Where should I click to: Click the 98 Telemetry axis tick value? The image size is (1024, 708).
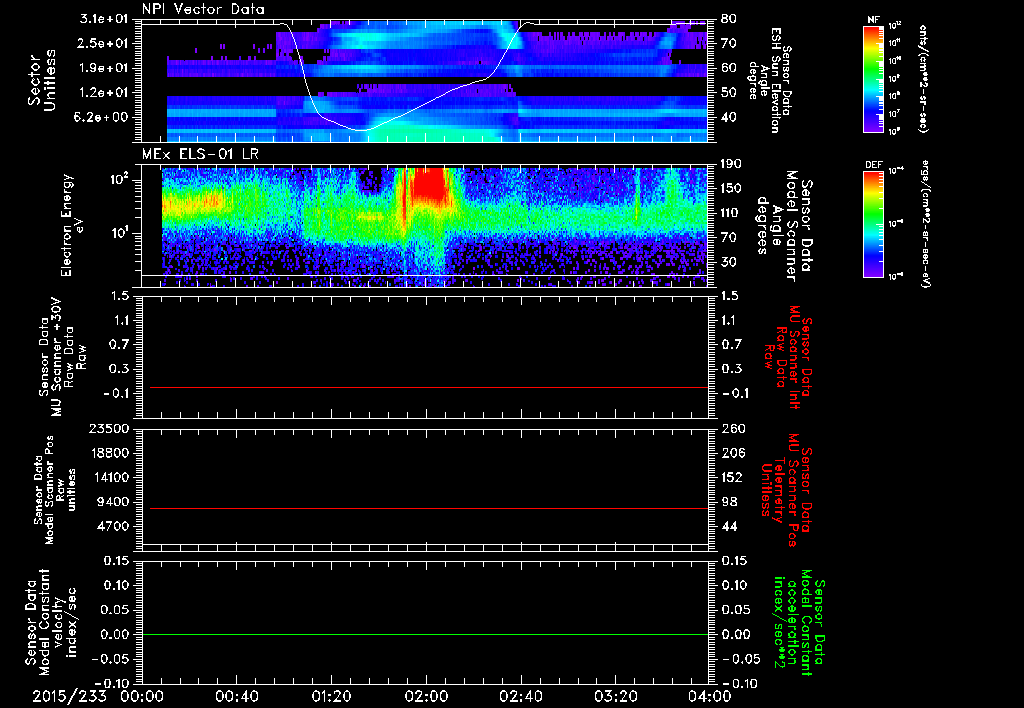(x=729, y=502)
